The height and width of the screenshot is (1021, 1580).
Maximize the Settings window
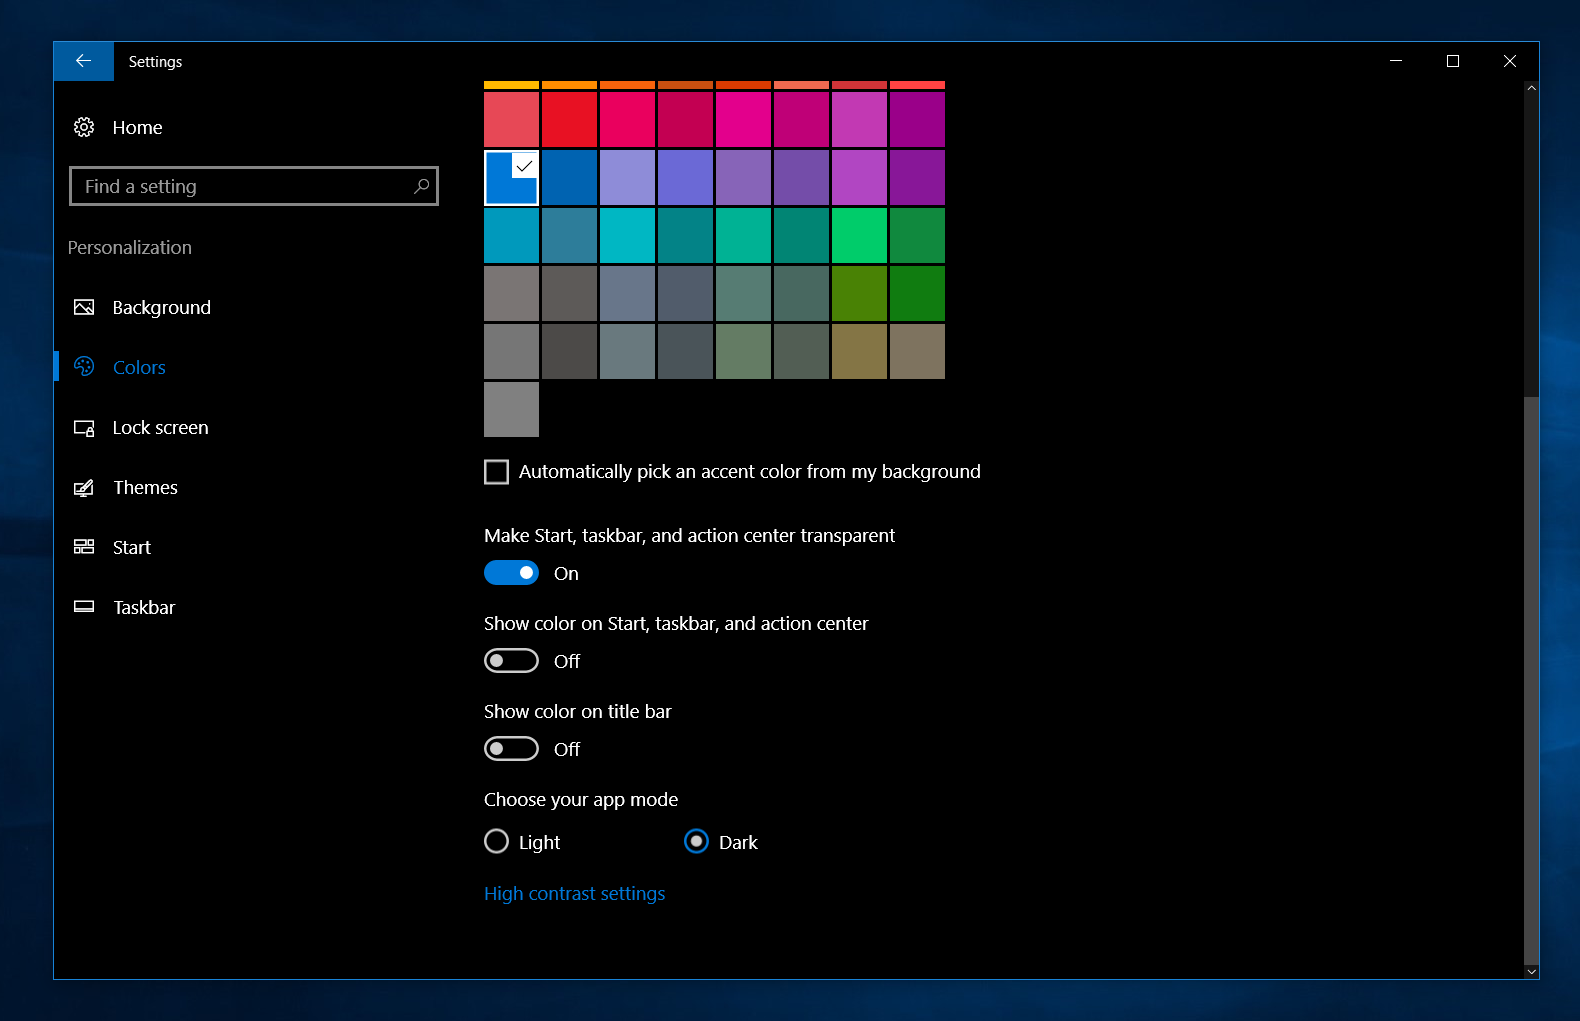tap(1453, 61)
